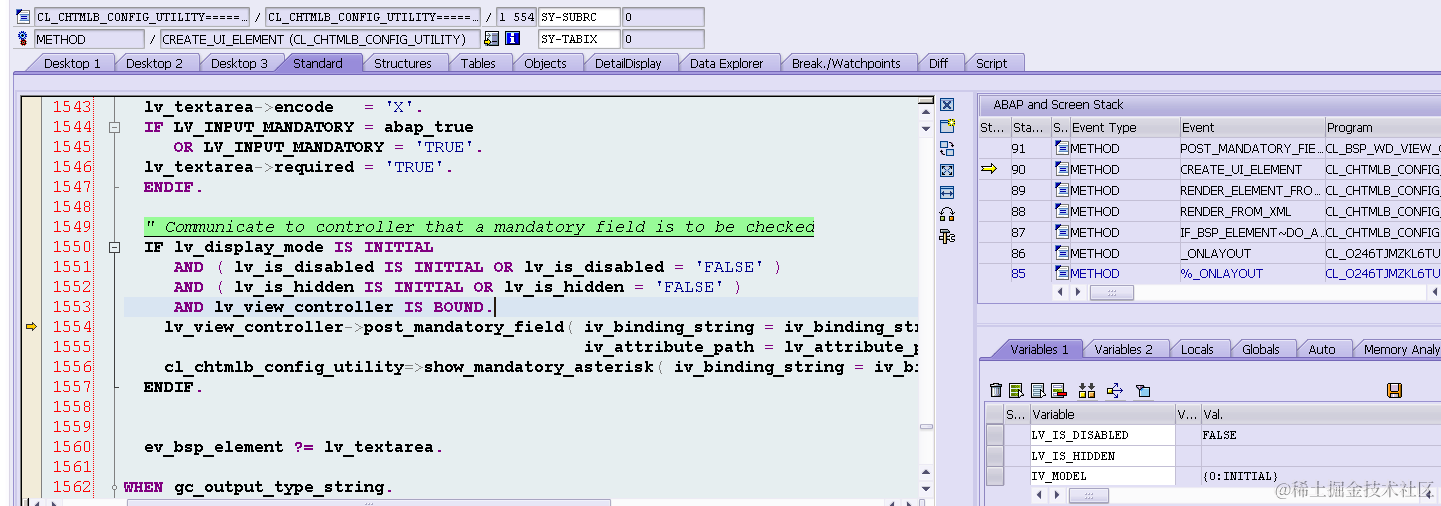
Task: Click the method icon in stack row 91
Action: pyautogui.click(x=1061, y=149)
